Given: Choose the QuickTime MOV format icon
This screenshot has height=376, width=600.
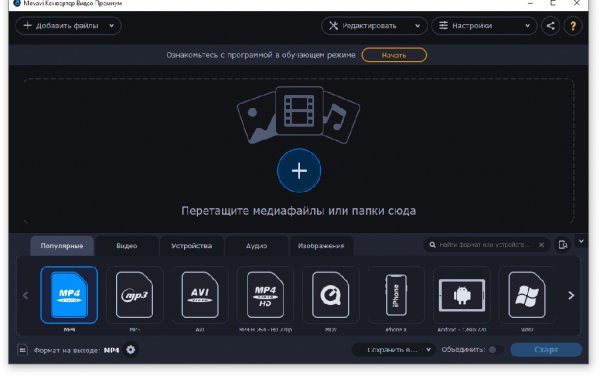Looking at the screenshot, I should 331,295.
